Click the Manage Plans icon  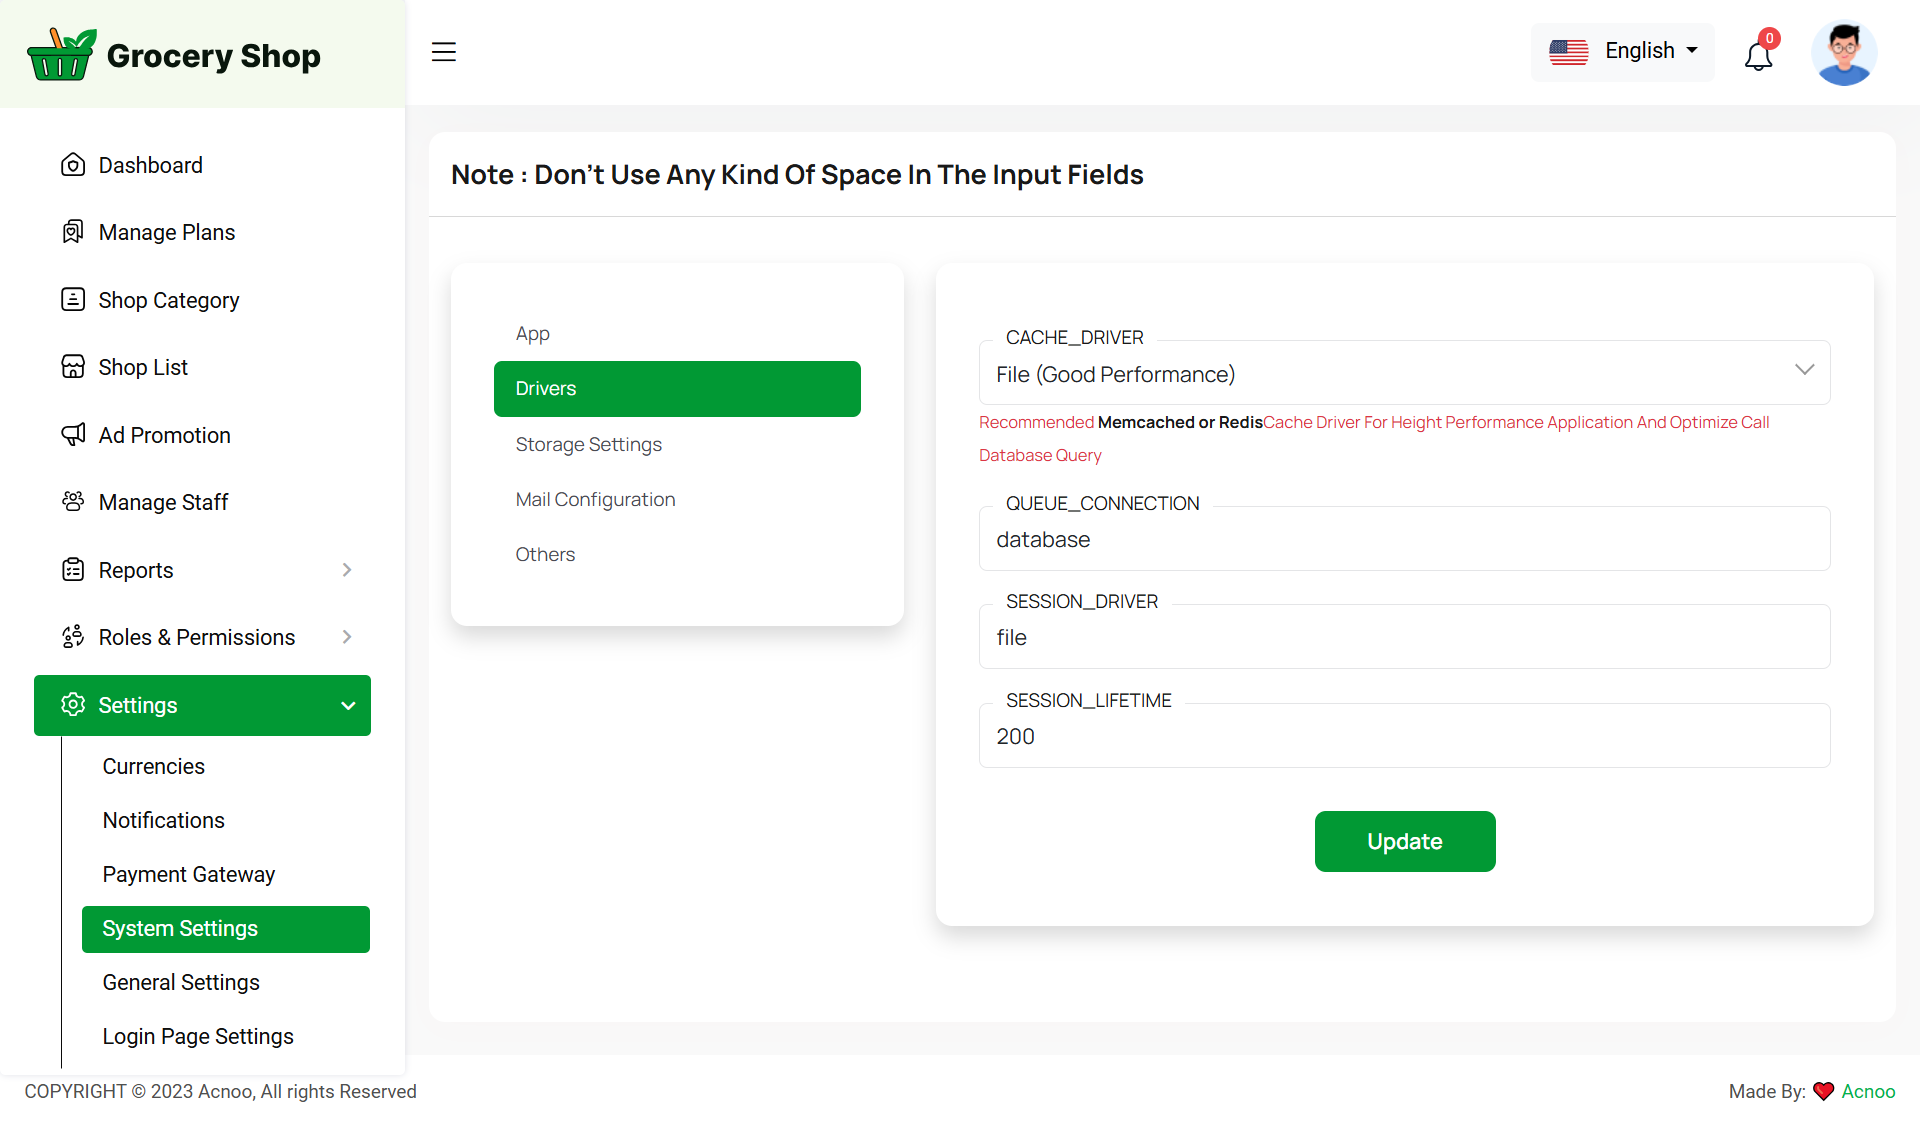73,232
